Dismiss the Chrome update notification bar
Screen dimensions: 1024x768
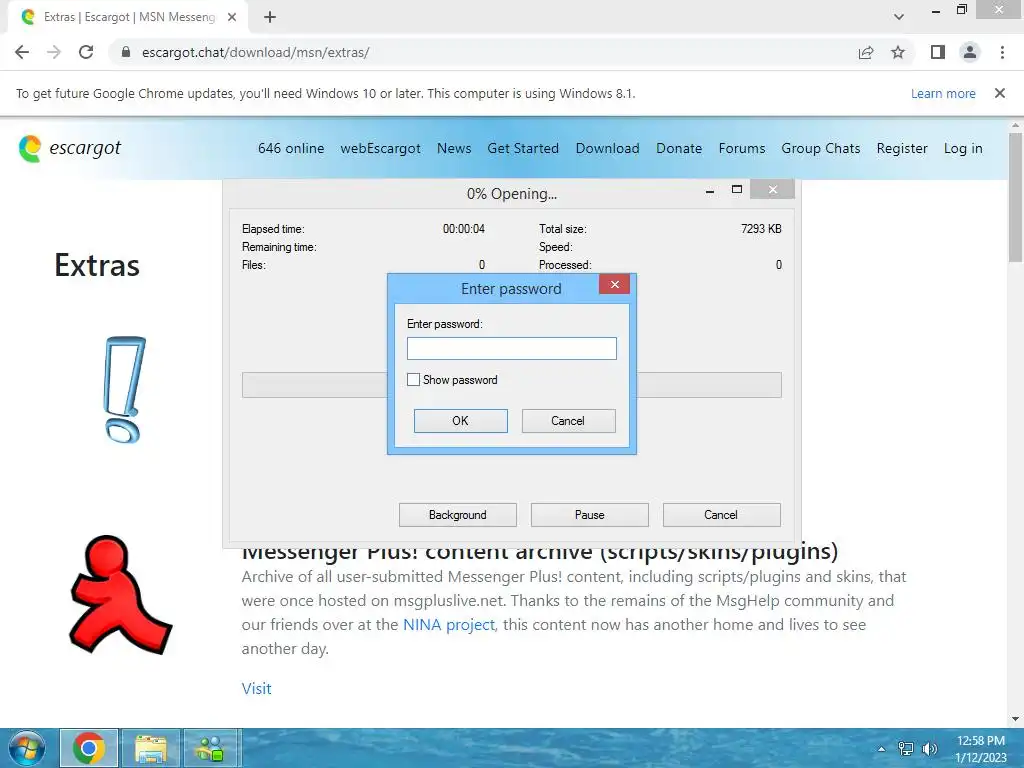click(x=1000, y=93)
